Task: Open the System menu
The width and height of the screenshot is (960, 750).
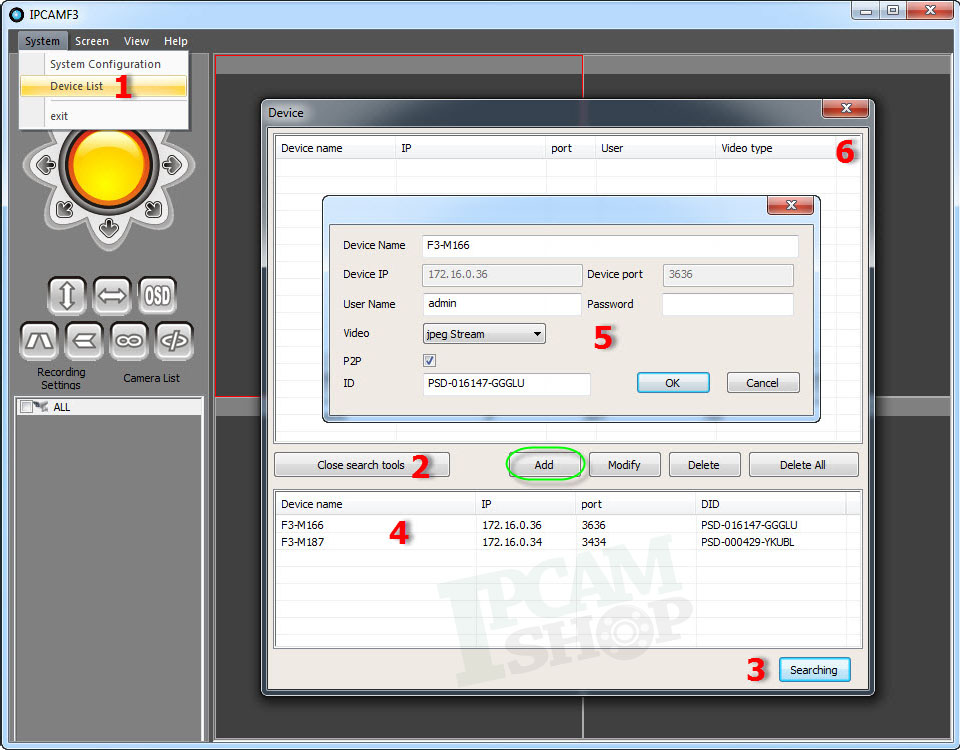Action: (42, 41)
